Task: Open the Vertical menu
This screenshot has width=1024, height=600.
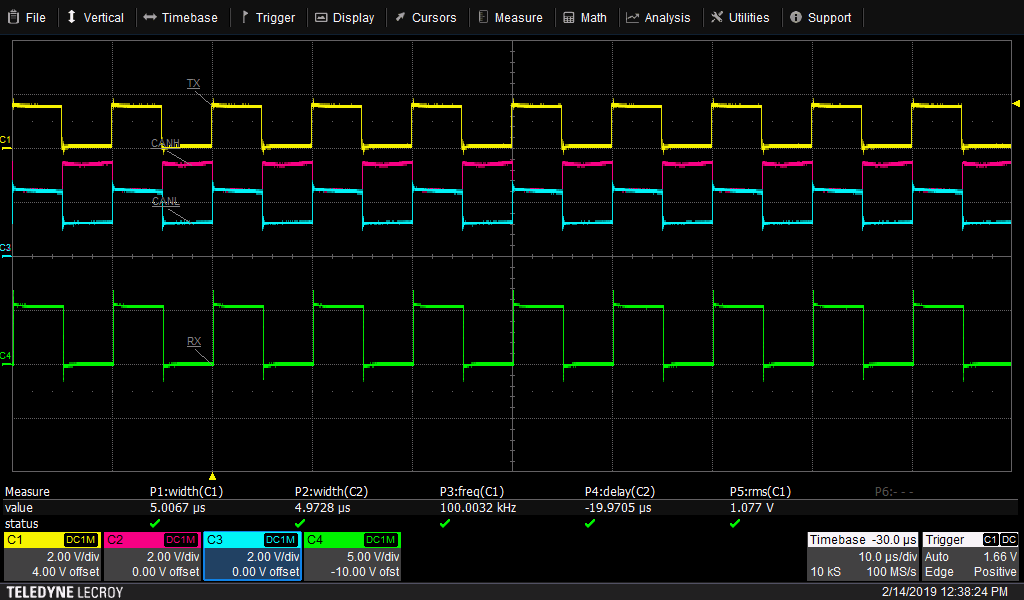Action: pyautogui.click(x=95, y=18)
